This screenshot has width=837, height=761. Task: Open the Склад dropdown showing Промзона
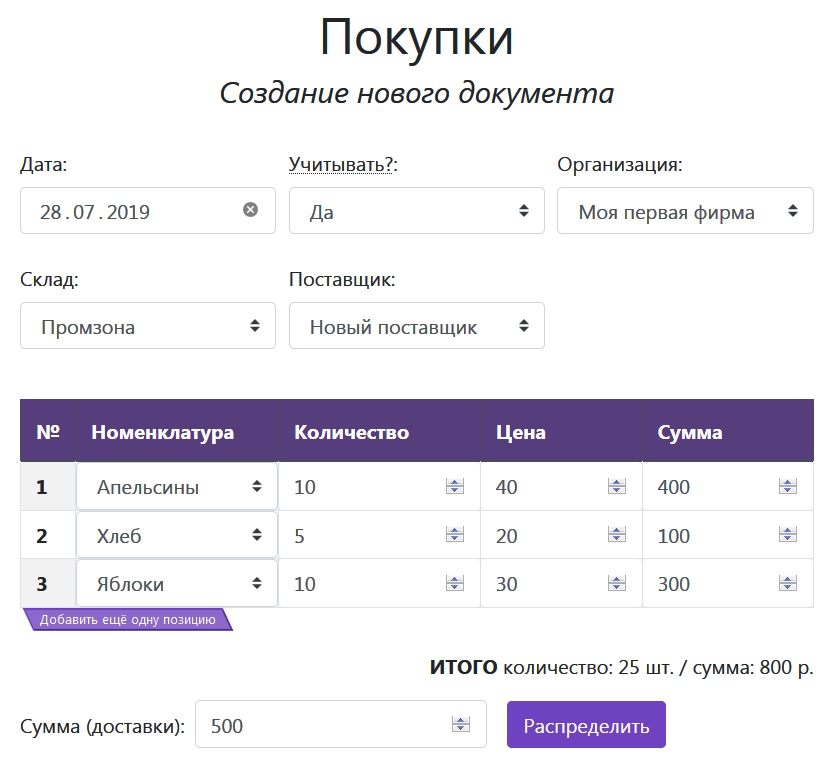[148, 326]
